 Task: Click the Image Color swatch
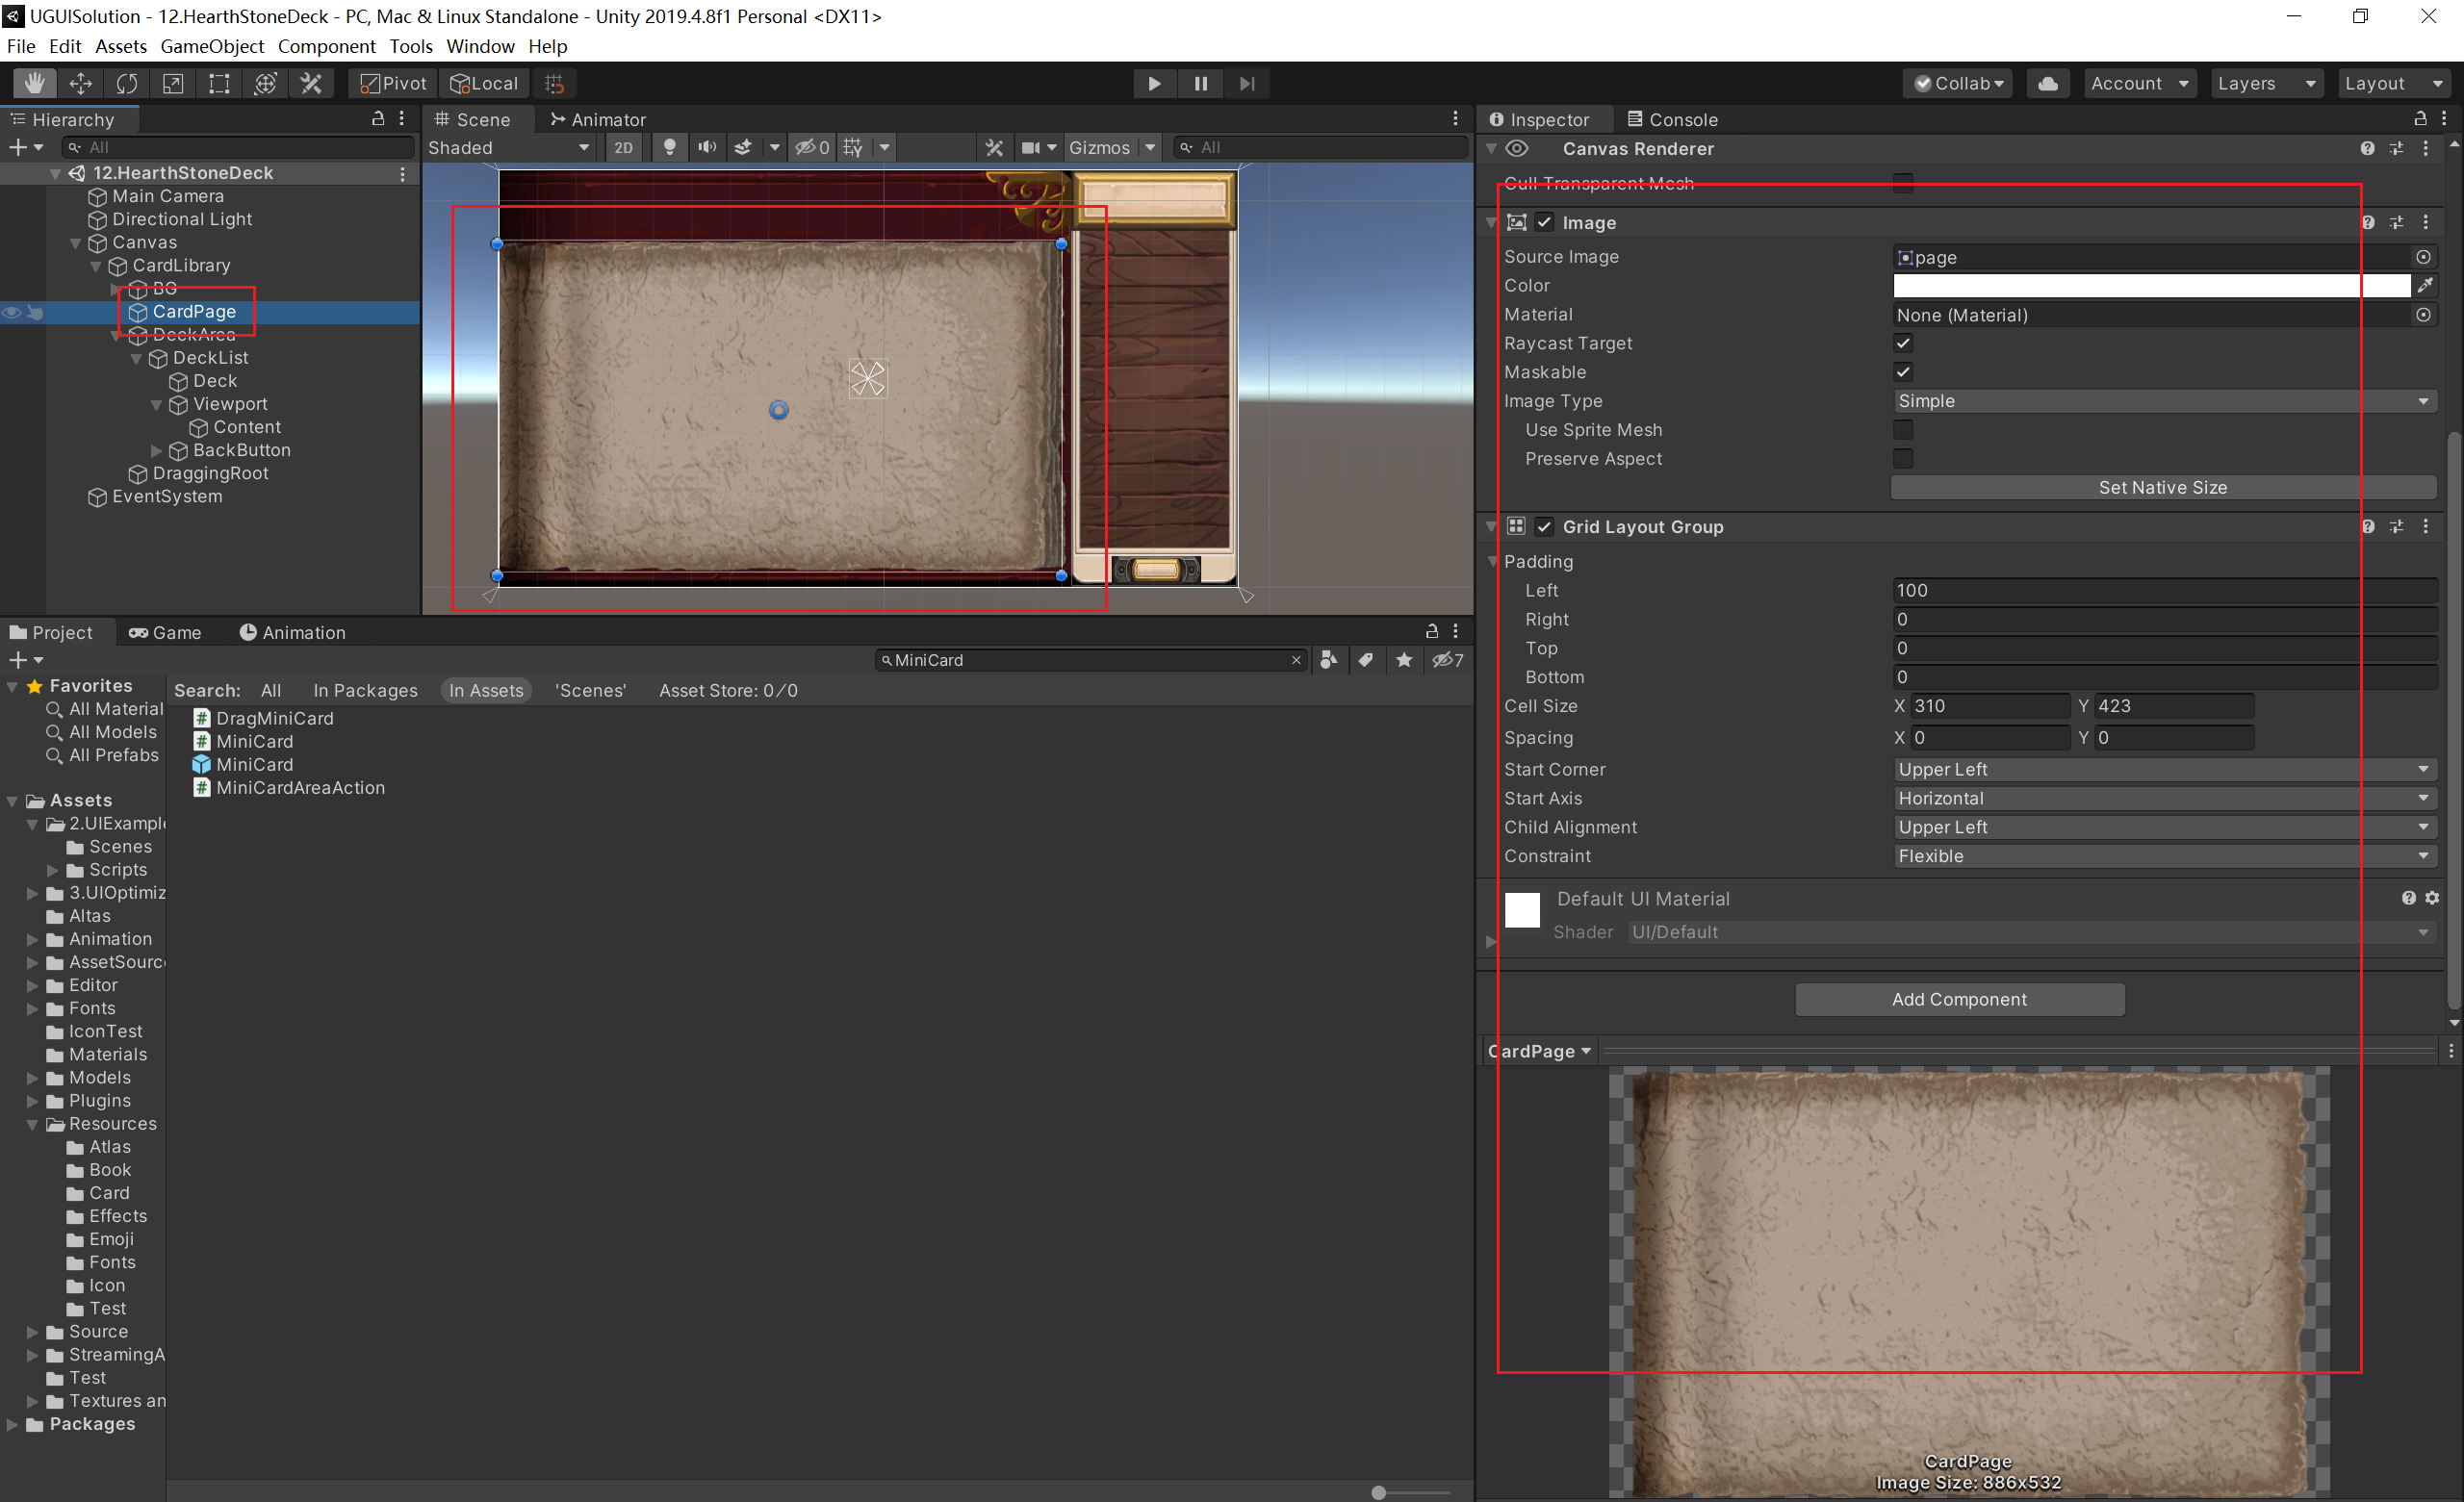(x=2151, y=286)
